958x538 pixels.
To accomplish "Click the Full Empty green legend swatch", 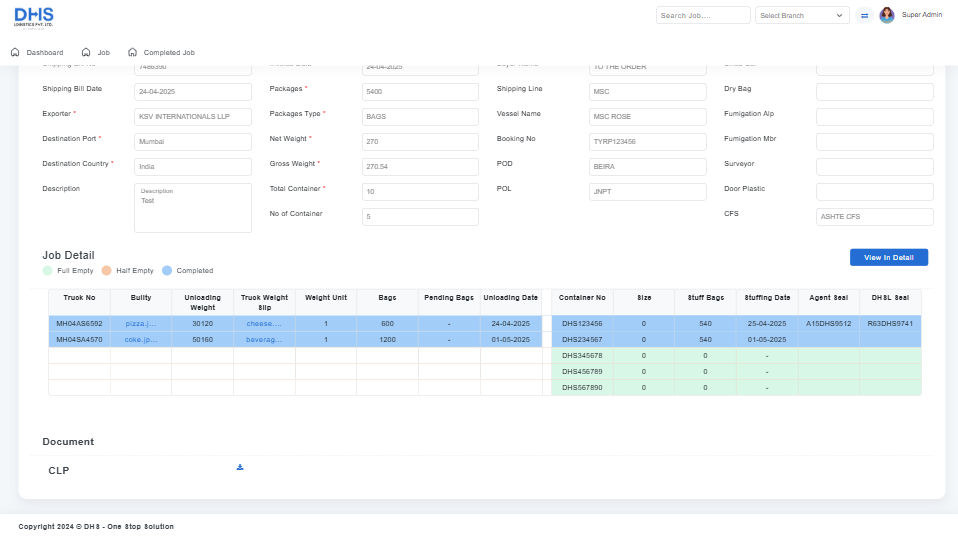I will [47, 271].
